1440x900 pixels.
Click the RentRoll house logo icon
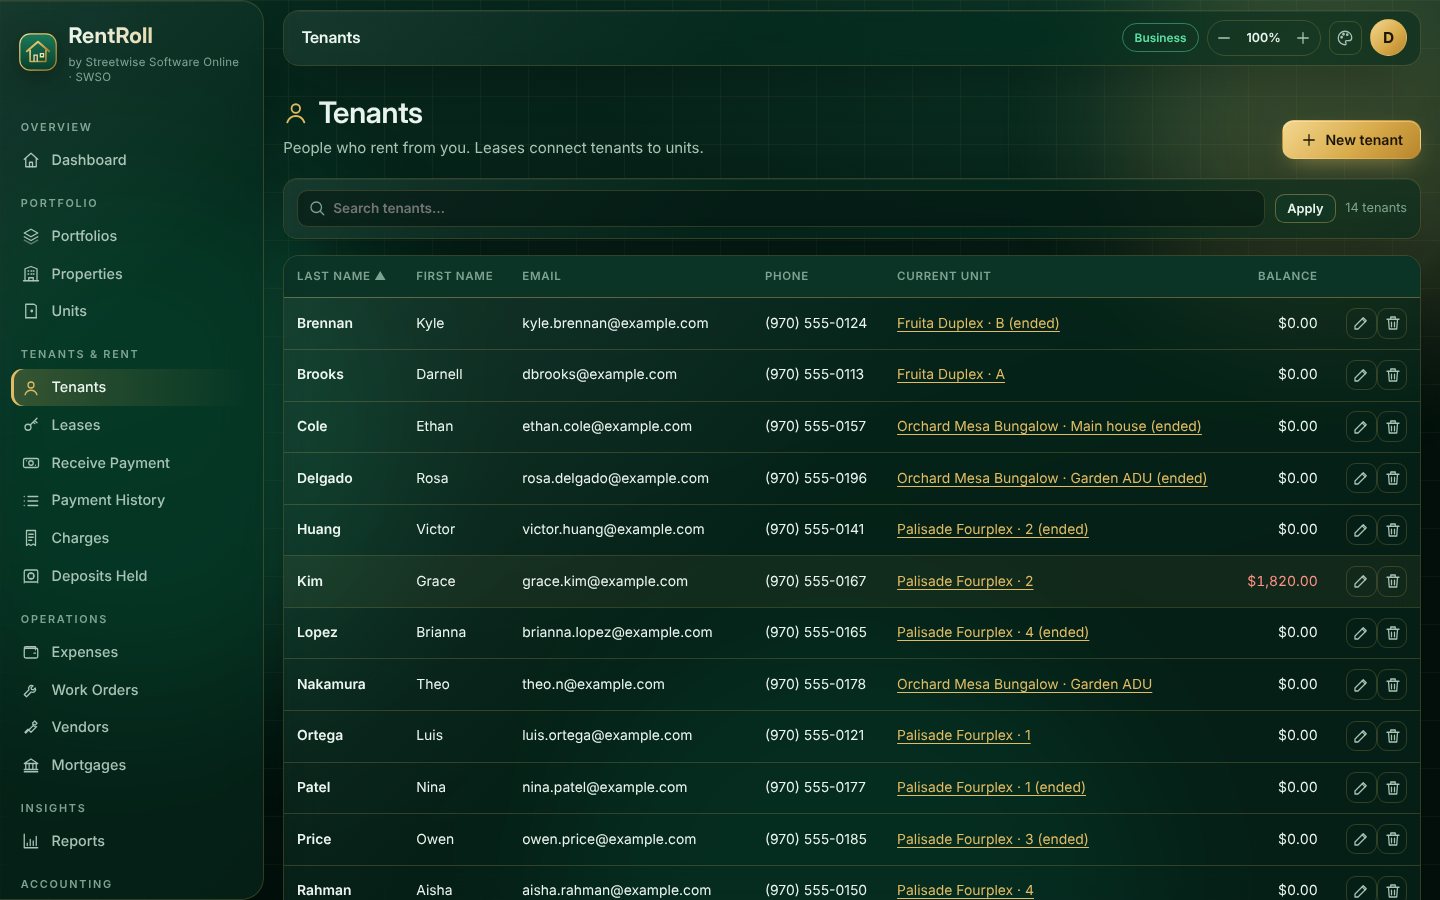pyautogui.click(x=38, y=52)
